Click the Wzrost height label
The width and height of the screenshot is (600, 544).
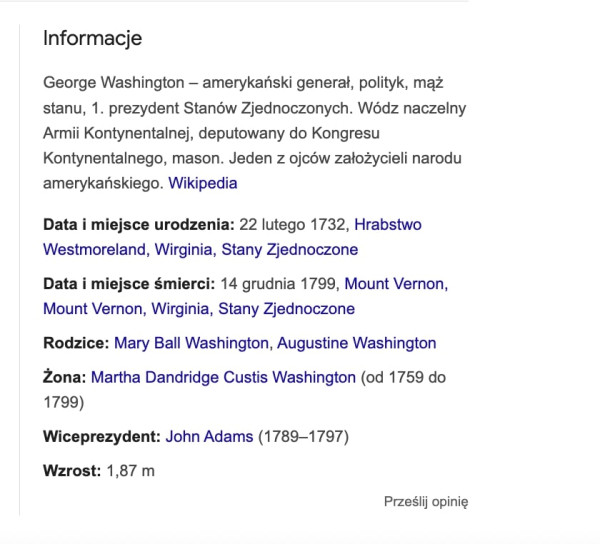point(72,471)
